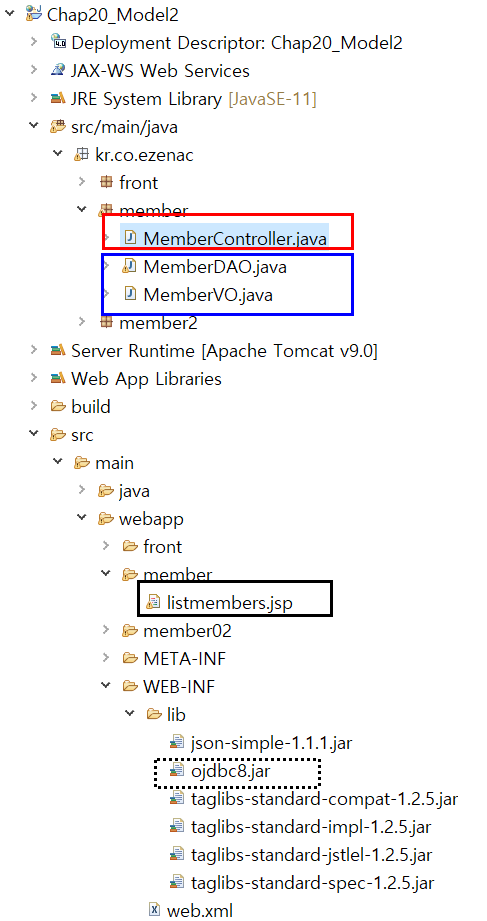This screenshot has height=921, width=487.
Task: Click the MemberVO.java file icon
Action: (x=130, y=294)
